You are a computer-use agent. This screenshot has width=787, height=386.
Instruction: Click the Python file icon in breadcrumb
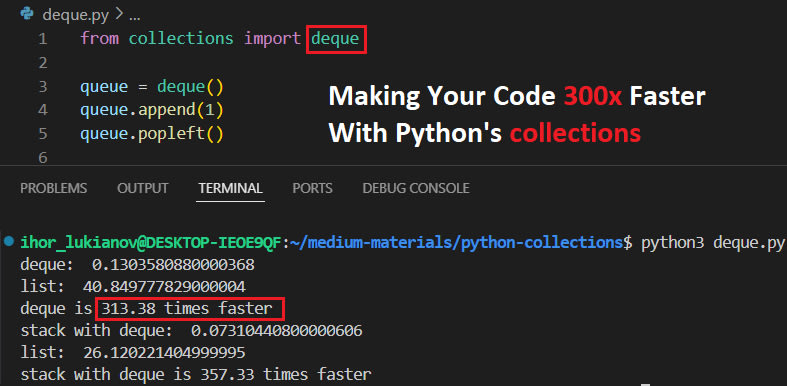tap(28, 14)
